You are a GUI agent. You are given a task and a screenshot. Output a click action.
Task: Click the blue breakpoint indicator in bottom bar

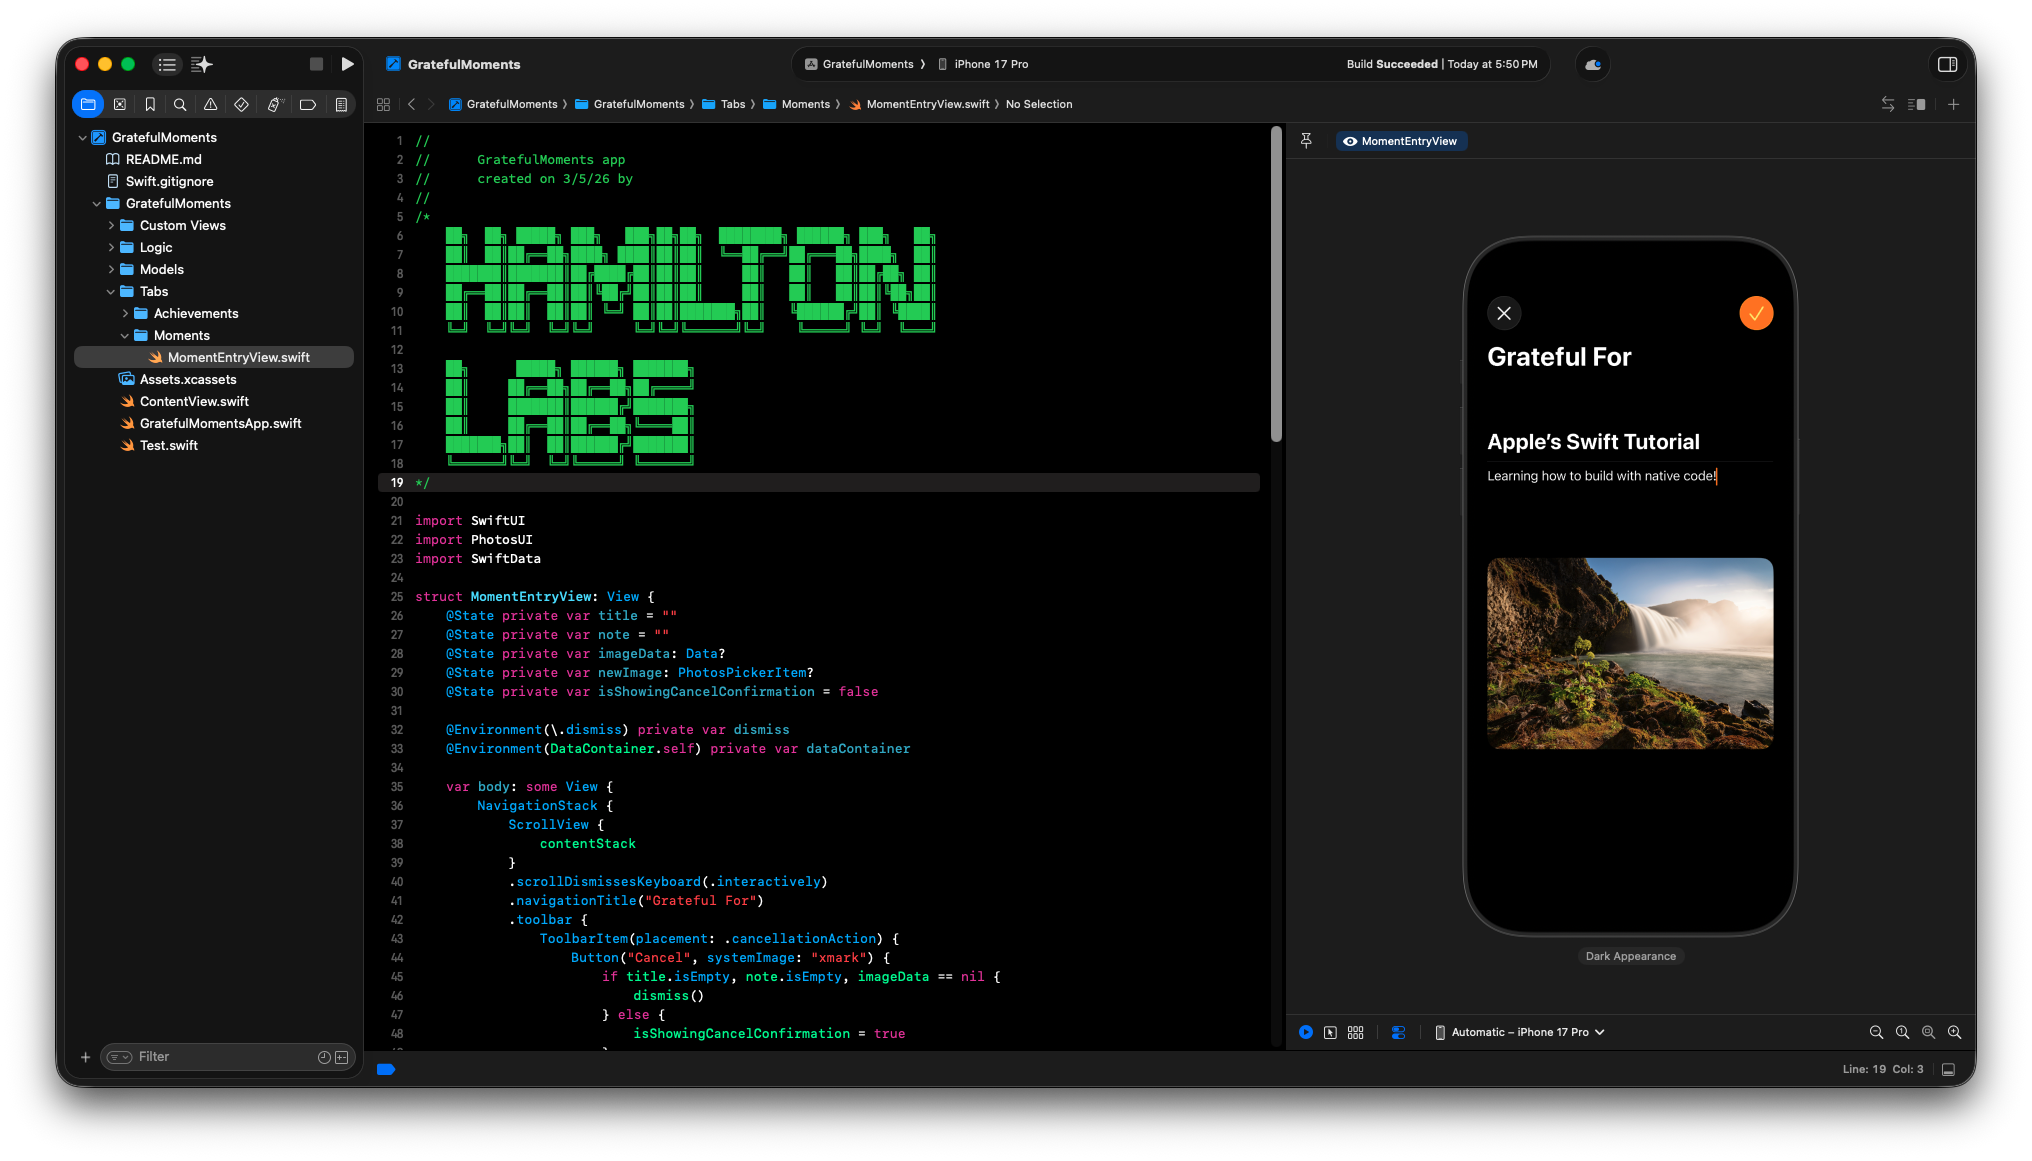[x=386, y=1069]
